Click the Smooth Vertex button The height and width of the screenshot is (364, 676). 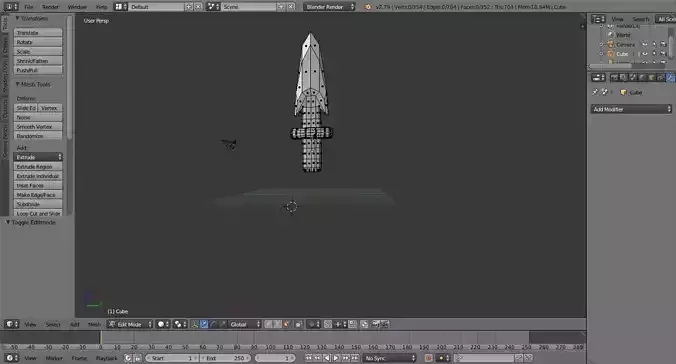[x=38, y=127]
